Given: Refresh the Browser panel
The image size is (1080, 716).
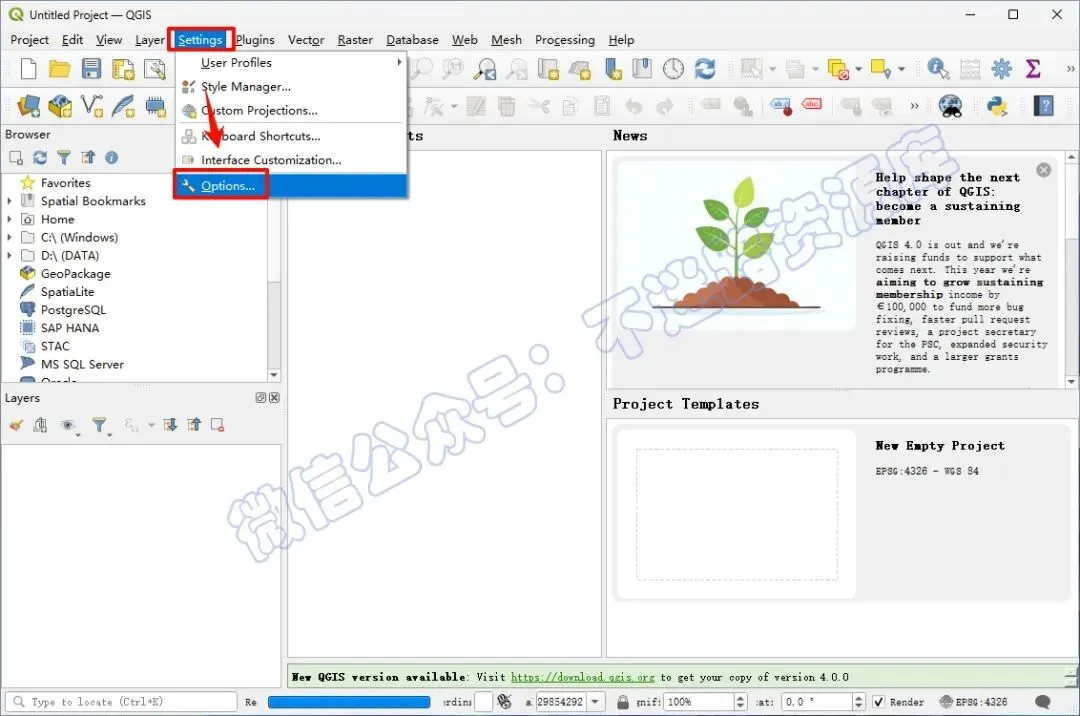Looking at the screenshot, I should [x=40, y=158].
